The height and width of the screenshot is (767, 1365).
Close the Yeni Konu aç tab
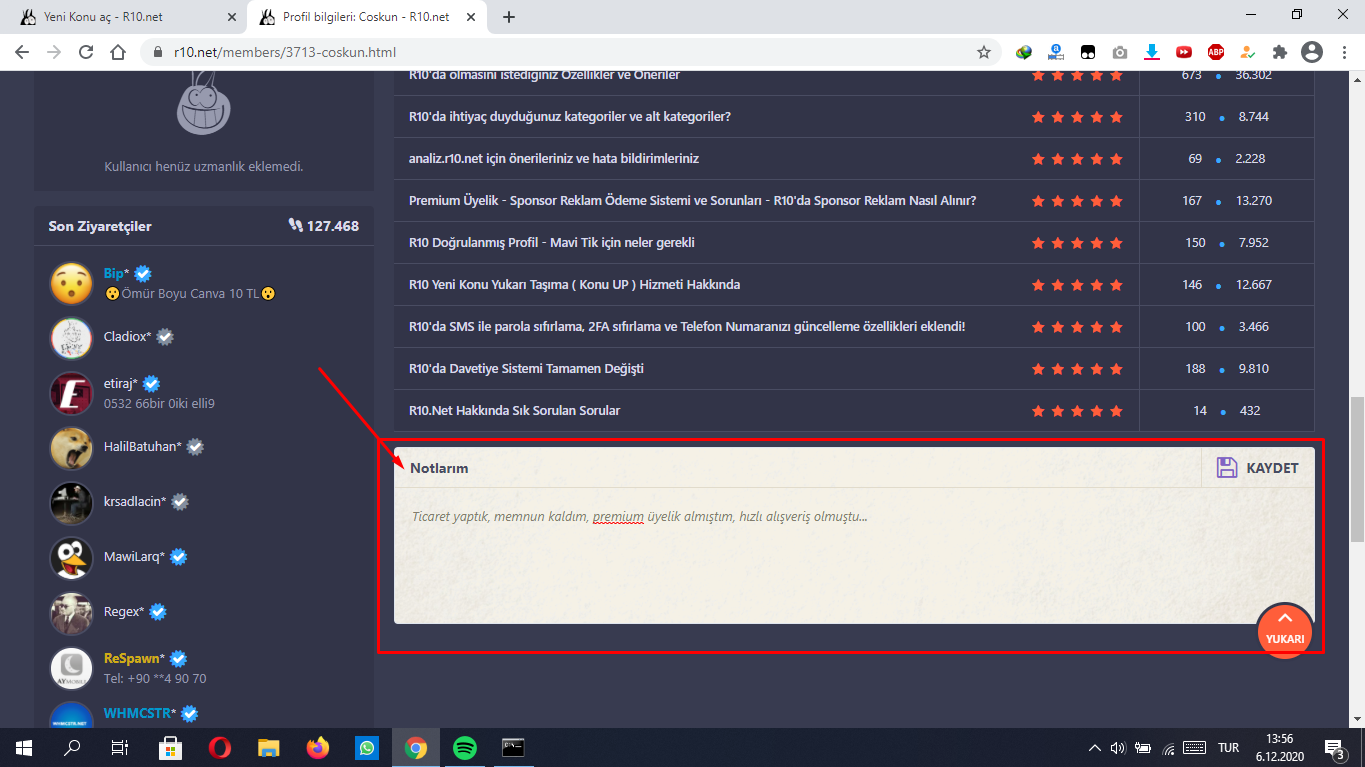(x=232, y=17)
